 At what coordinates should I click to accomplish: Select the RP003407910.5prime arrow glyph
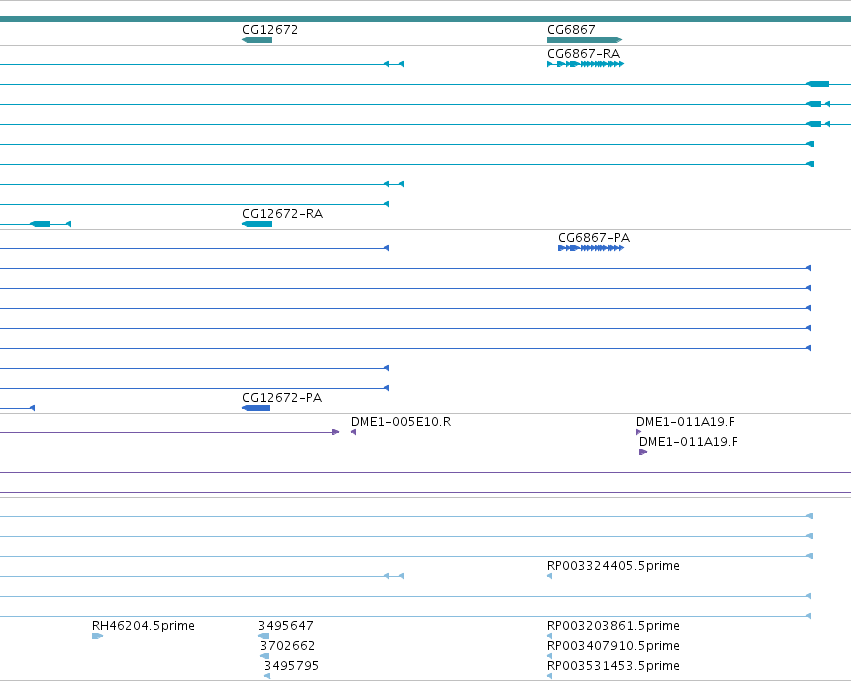click(x=549, y=656)
